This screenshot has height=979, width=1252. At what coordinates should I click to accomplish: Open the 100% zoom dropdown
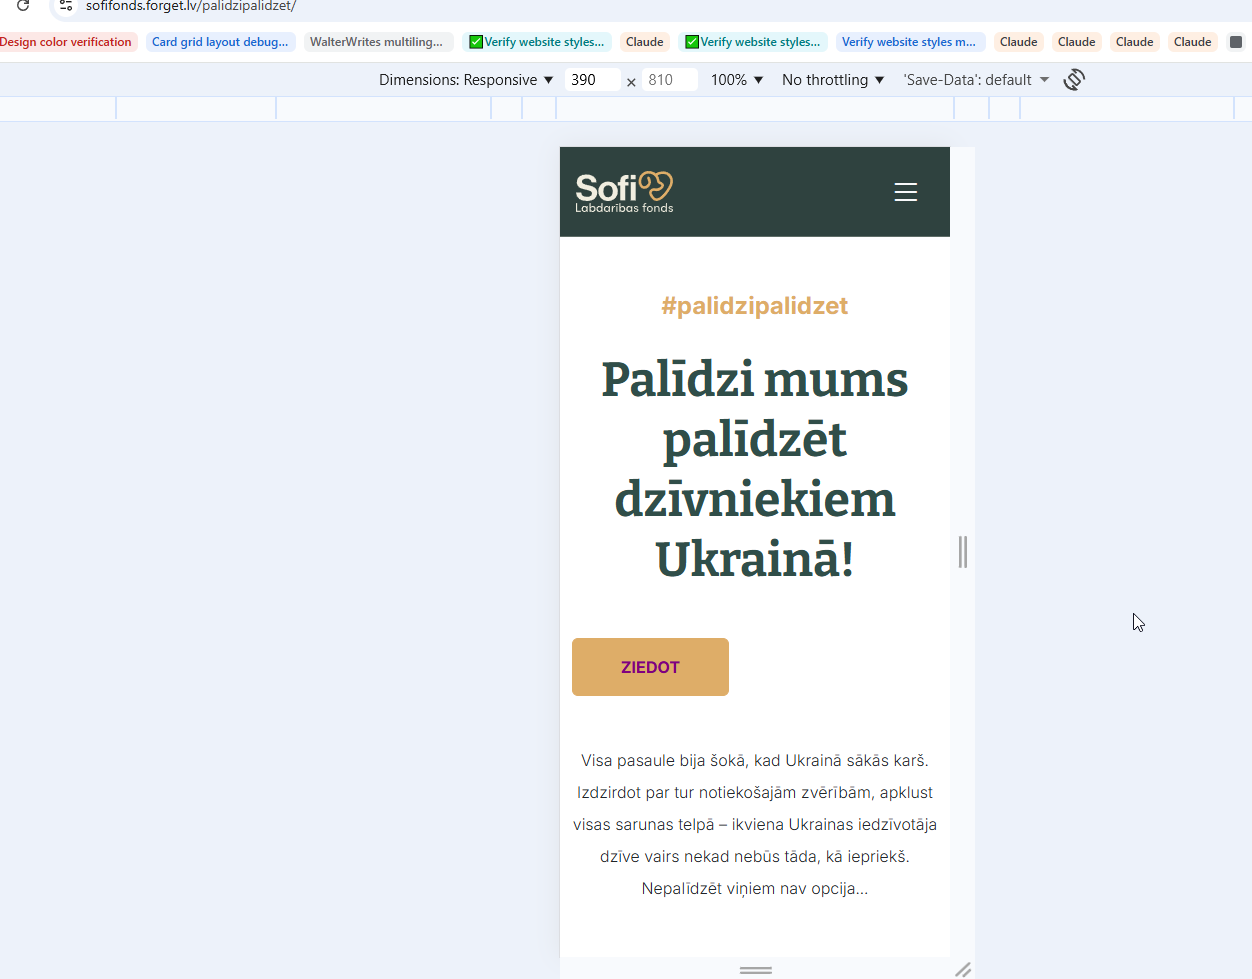click(x=737, y=80)
